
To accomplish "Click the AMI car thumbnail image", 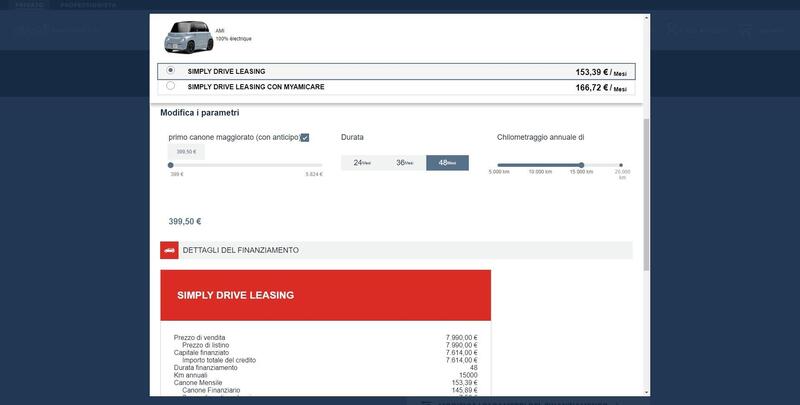I will [x=188, y=37].
